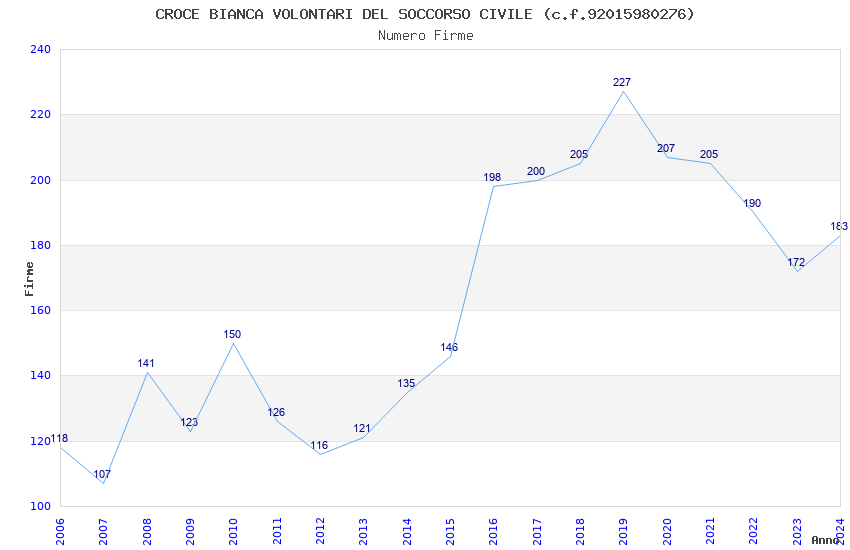Click the y-axis value 240

pyautogui.click(x=40, y=49)
